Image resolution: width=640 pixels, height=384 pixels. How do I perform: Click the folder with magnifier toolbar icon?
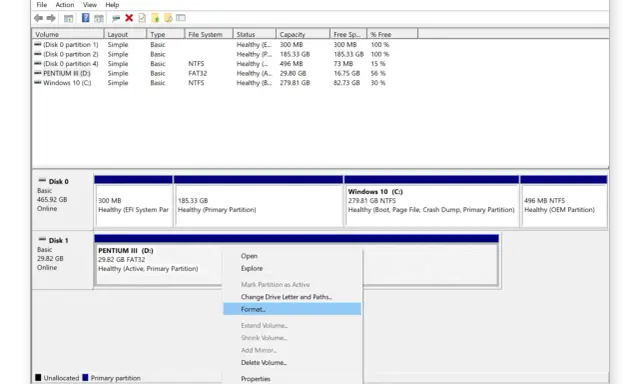168,18
